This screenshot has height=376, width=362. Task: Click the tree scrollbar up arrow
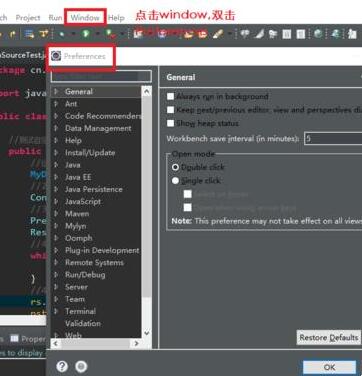[147, 92]
